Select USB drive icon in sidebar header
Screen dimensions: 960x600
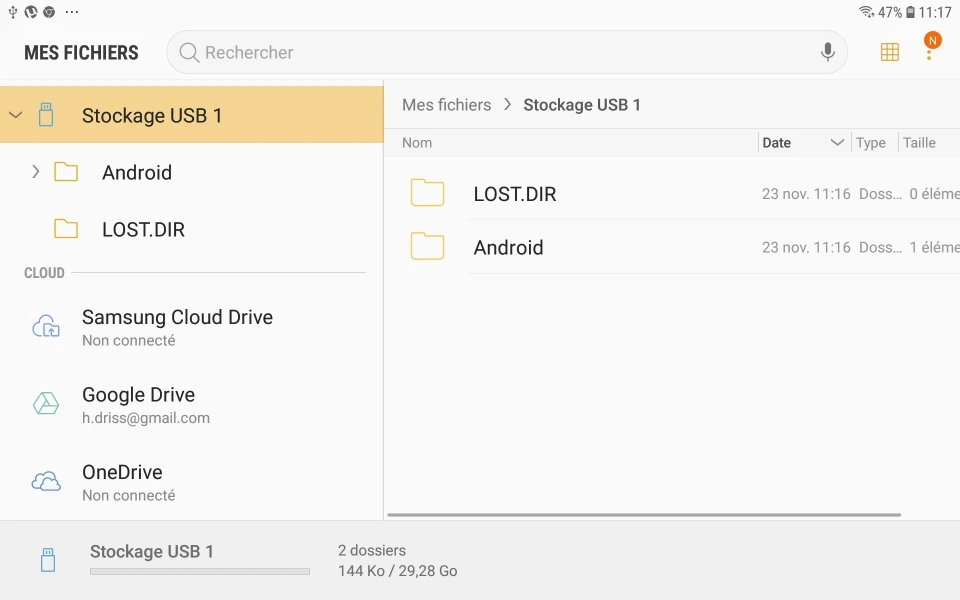46,114
